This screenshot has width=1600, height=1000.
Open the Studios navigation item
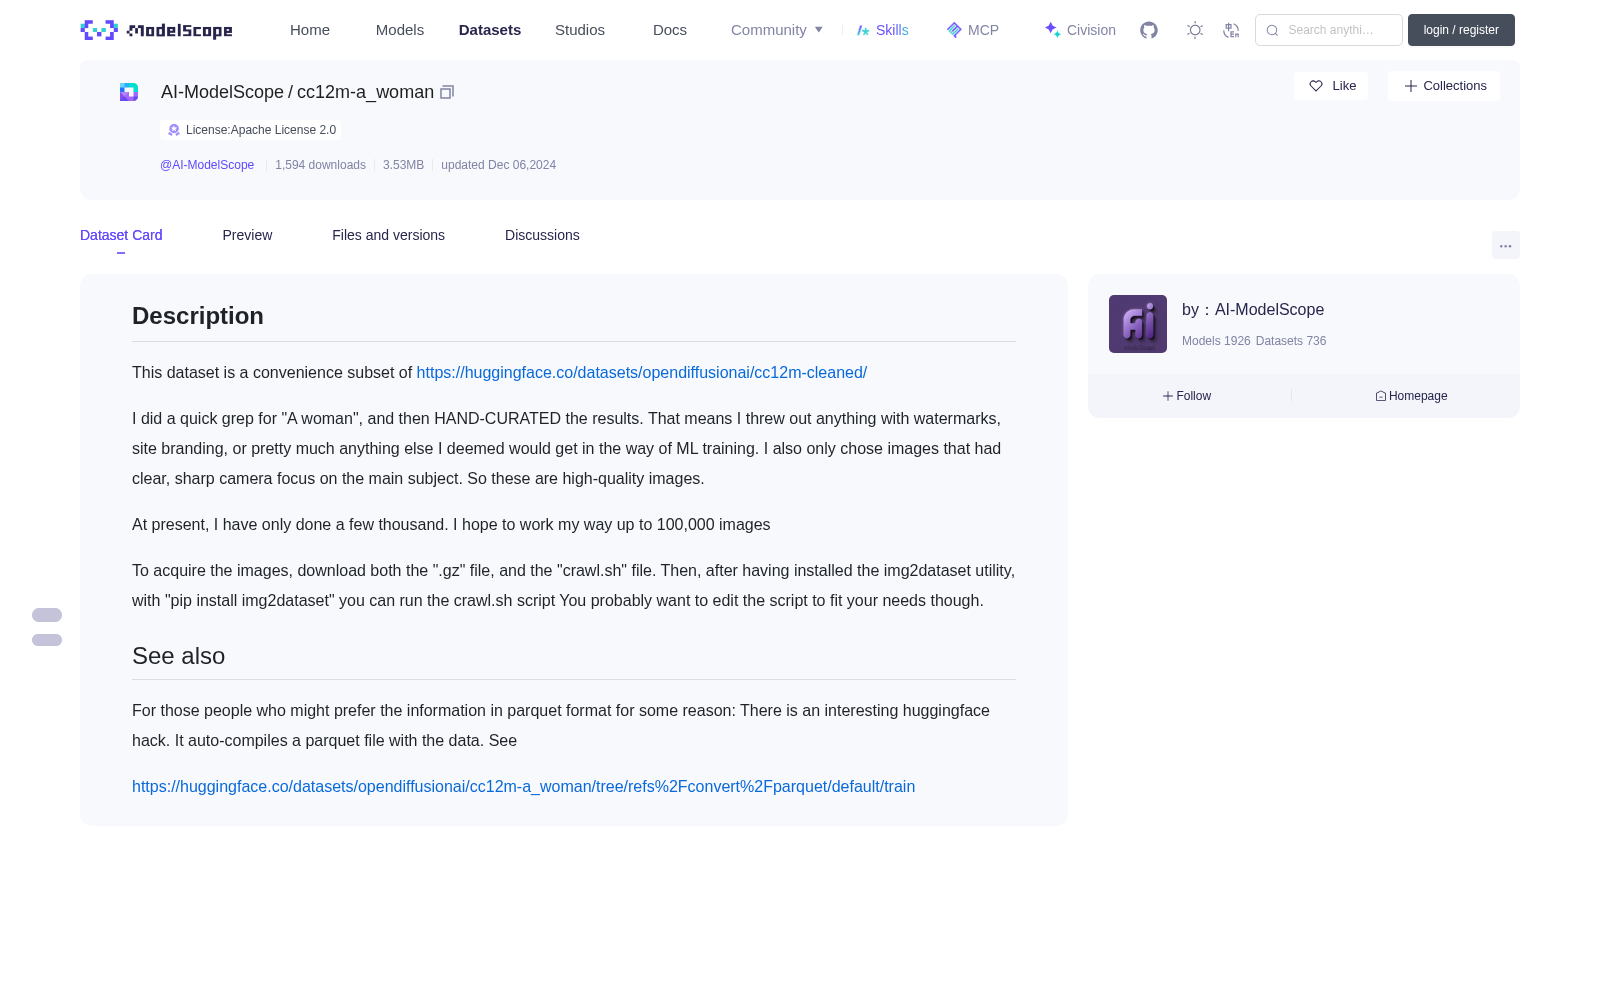pos(580,30)
